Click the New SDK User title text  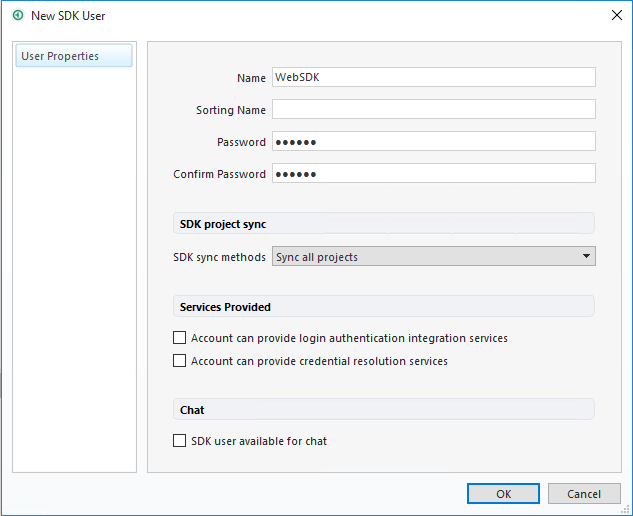pyautogui.click(x=68, y=16)
